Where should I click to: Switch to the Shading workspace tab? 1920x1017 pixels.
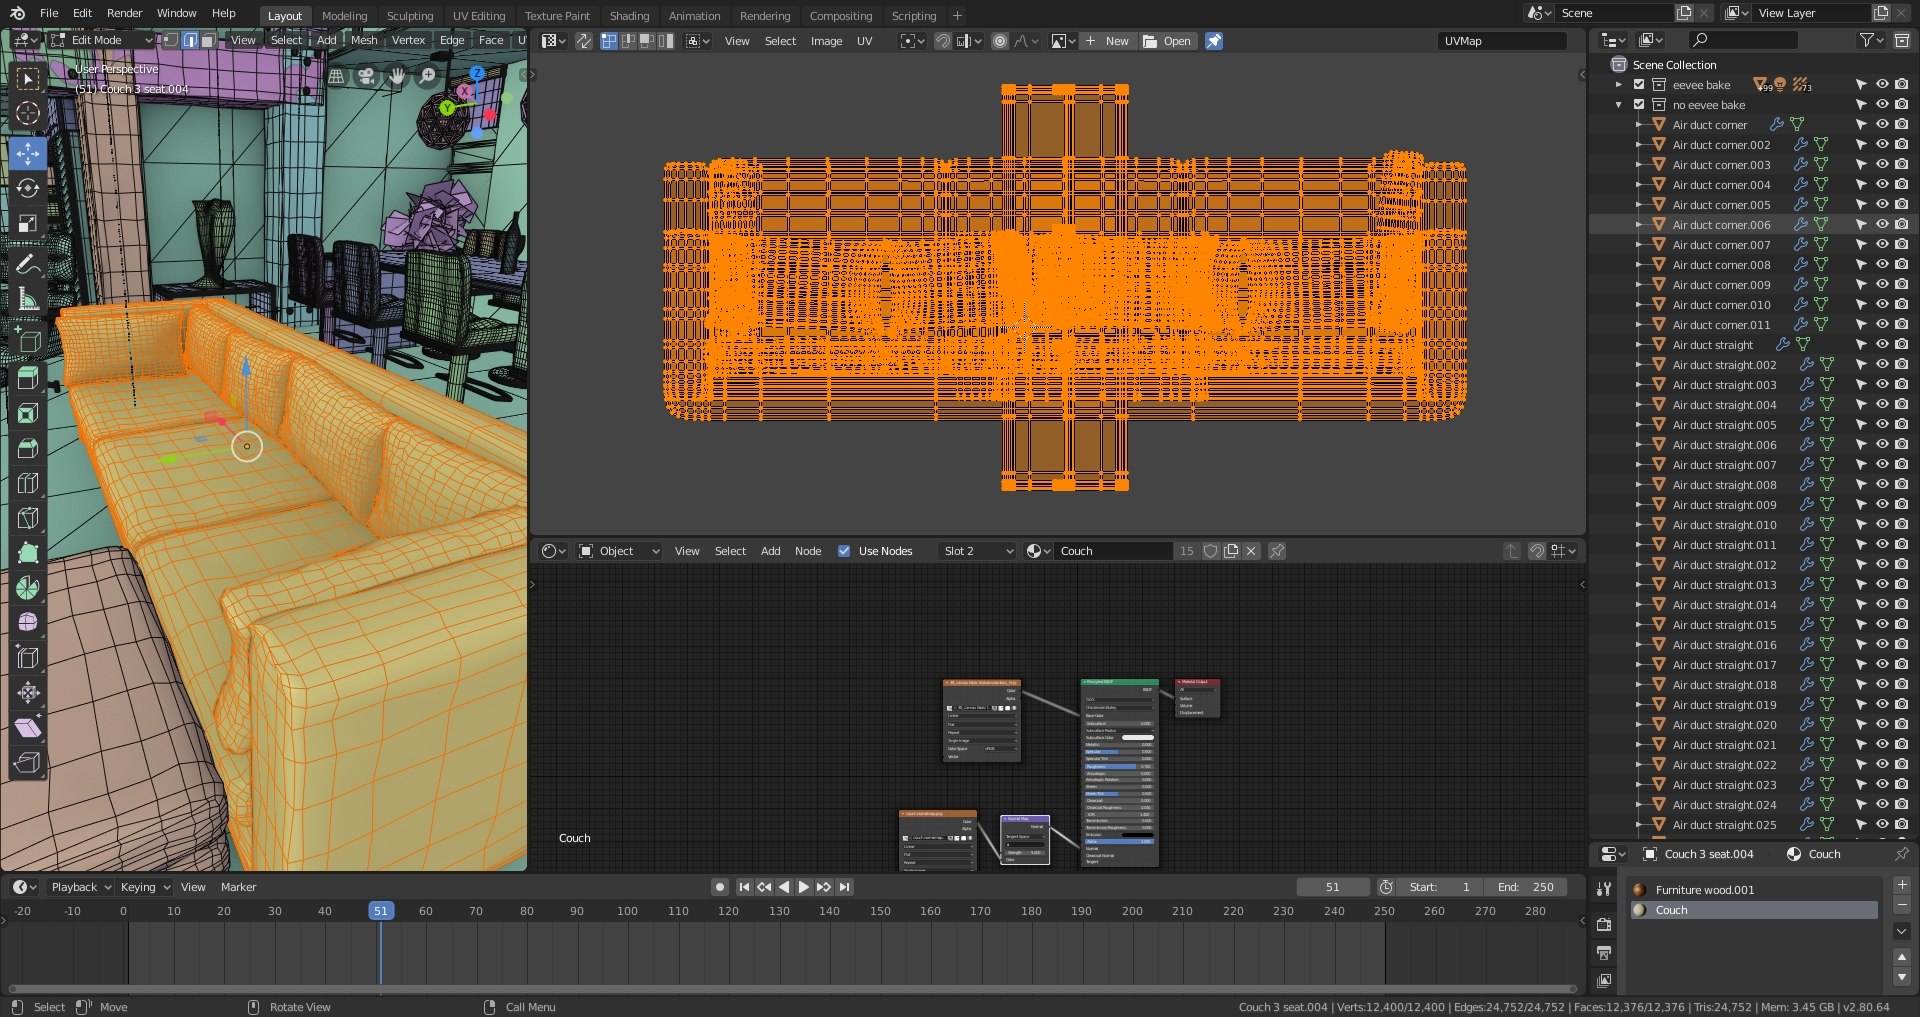[629, 16]
